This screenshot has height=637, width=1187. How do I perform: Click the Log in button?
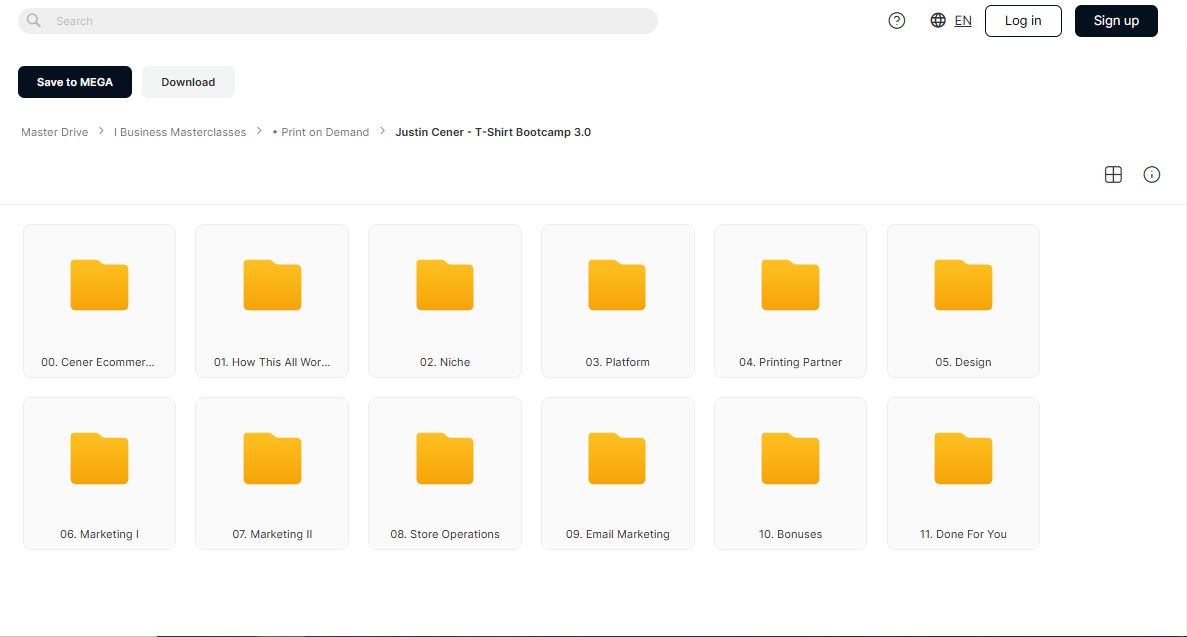(x=1023, y=20)
